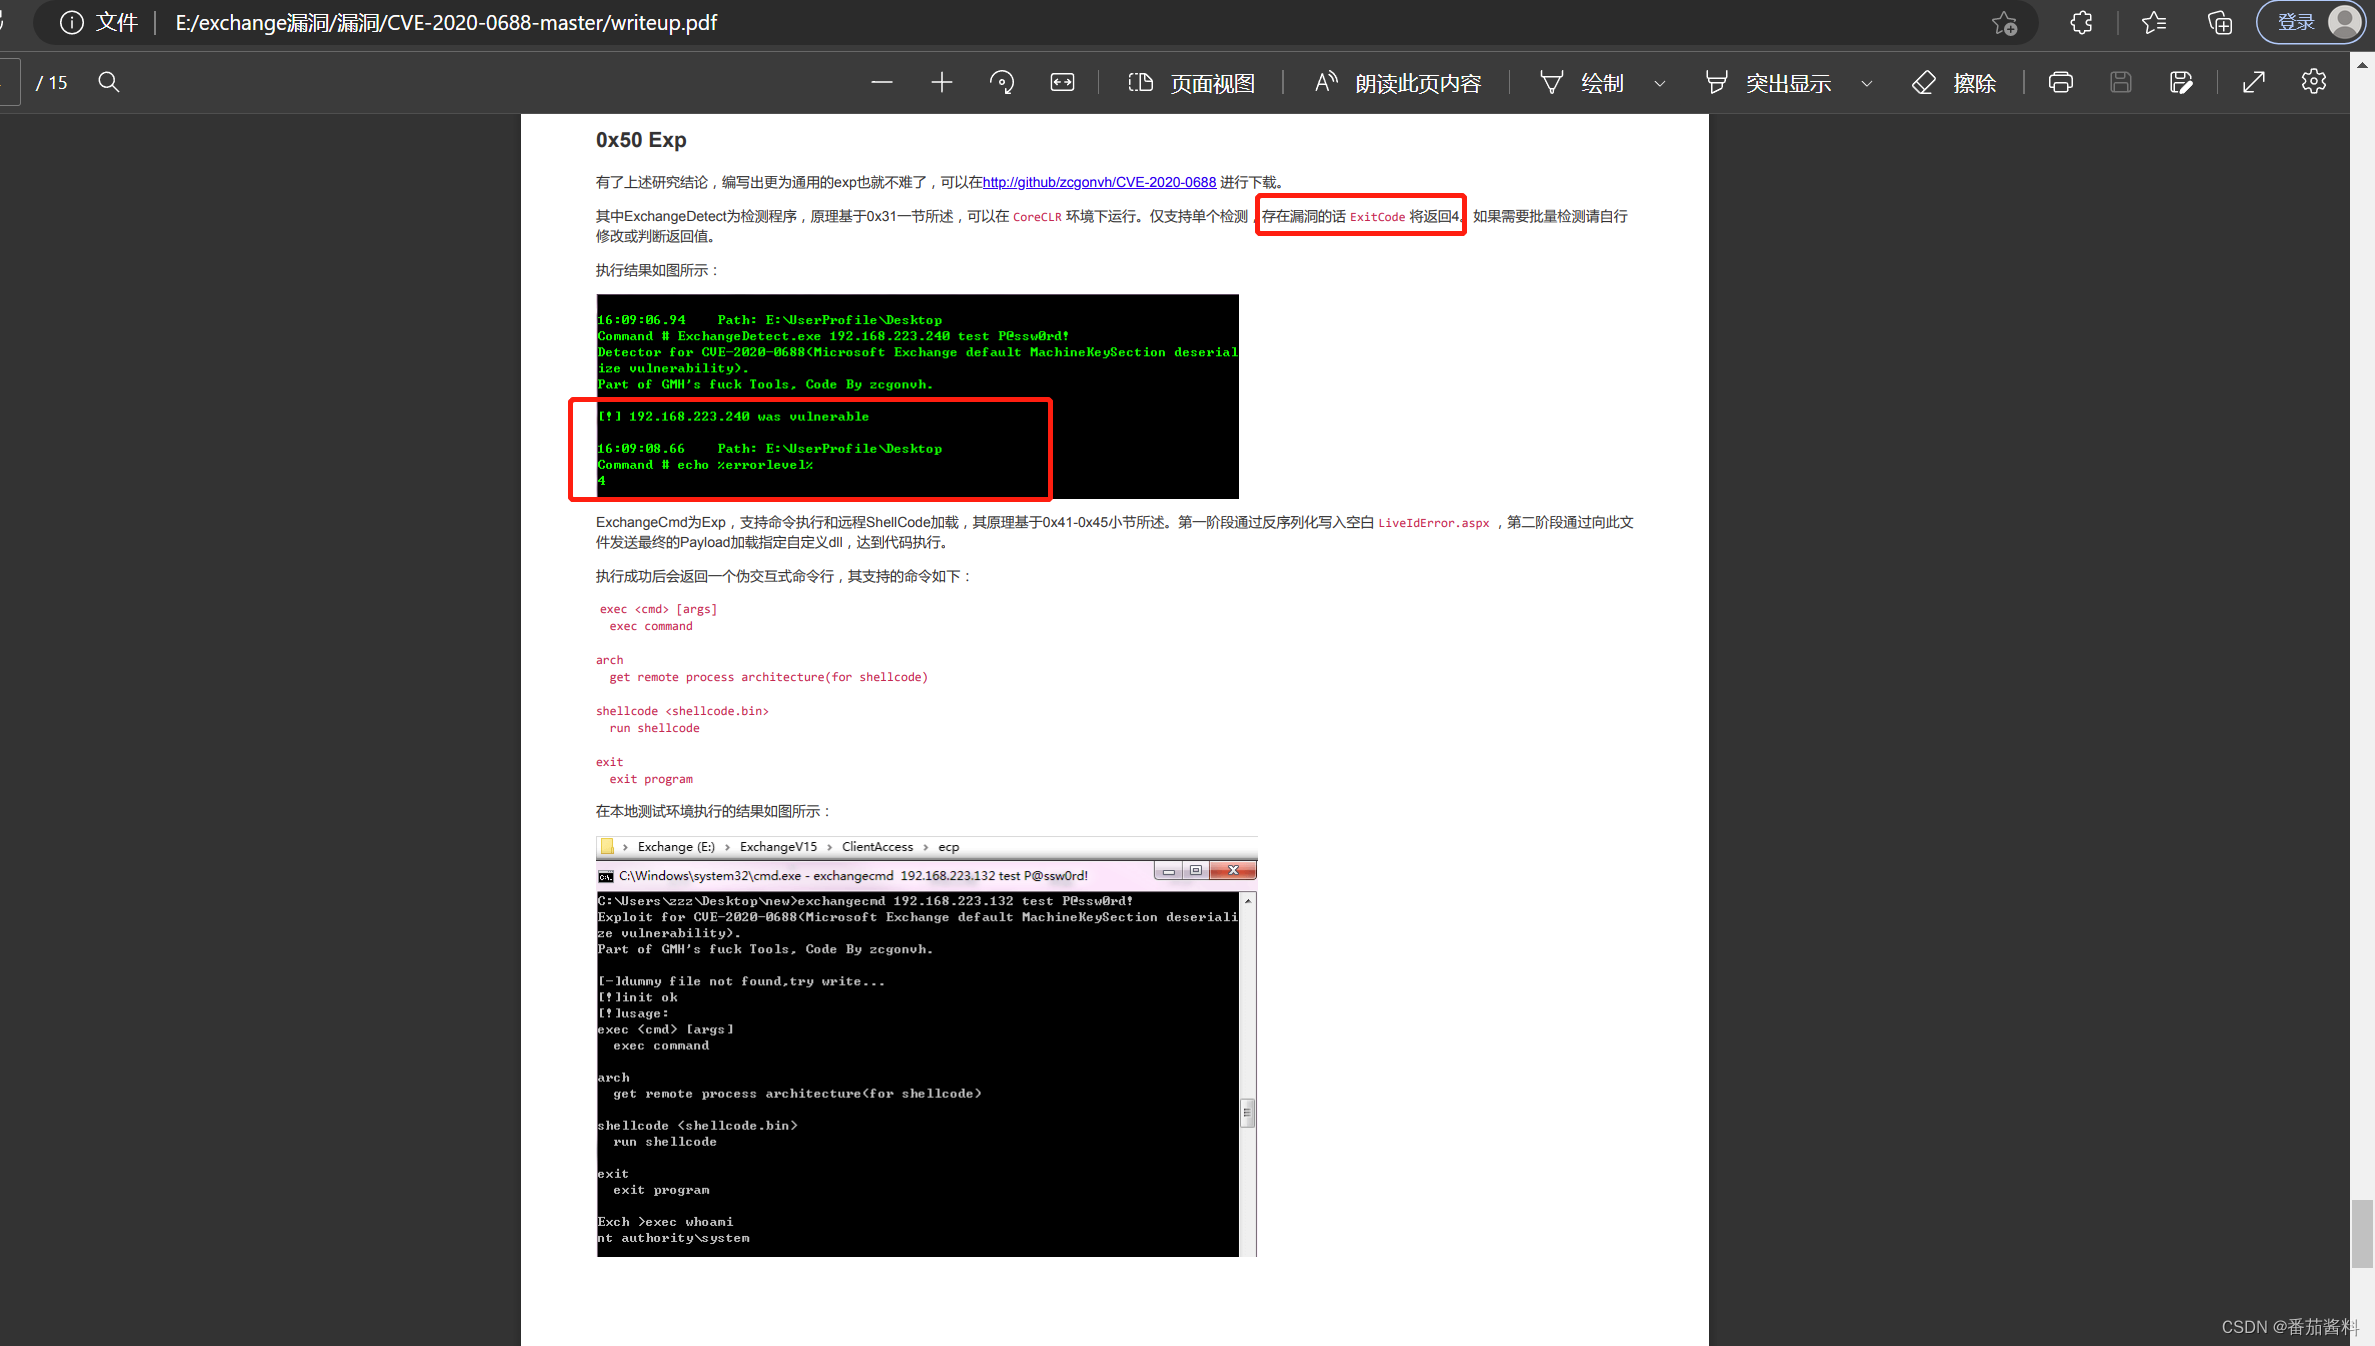Click the '192.168.223.240 was vulnerable' terminal line
Image resolution: width=2375 pixels, height=1346 pixels.
733,416
